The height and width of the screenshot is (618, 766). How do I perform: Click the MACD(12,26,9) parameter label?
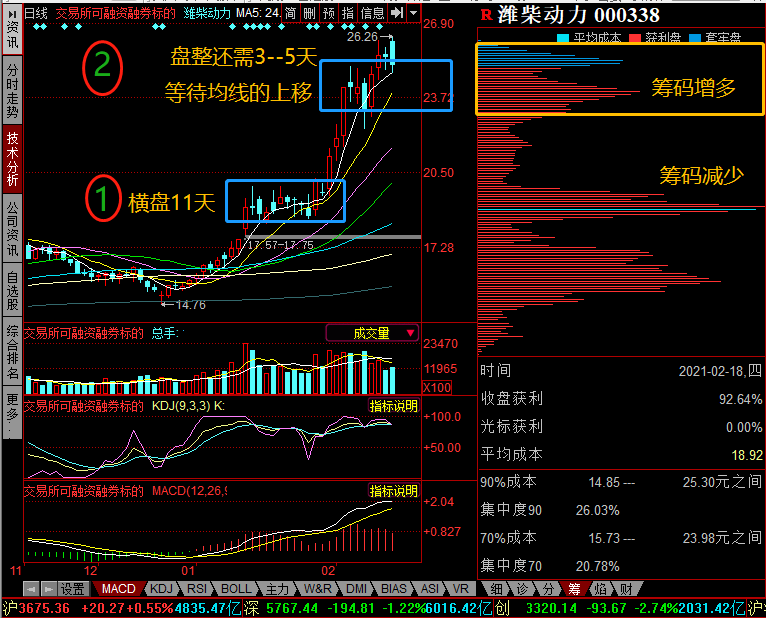190,490
